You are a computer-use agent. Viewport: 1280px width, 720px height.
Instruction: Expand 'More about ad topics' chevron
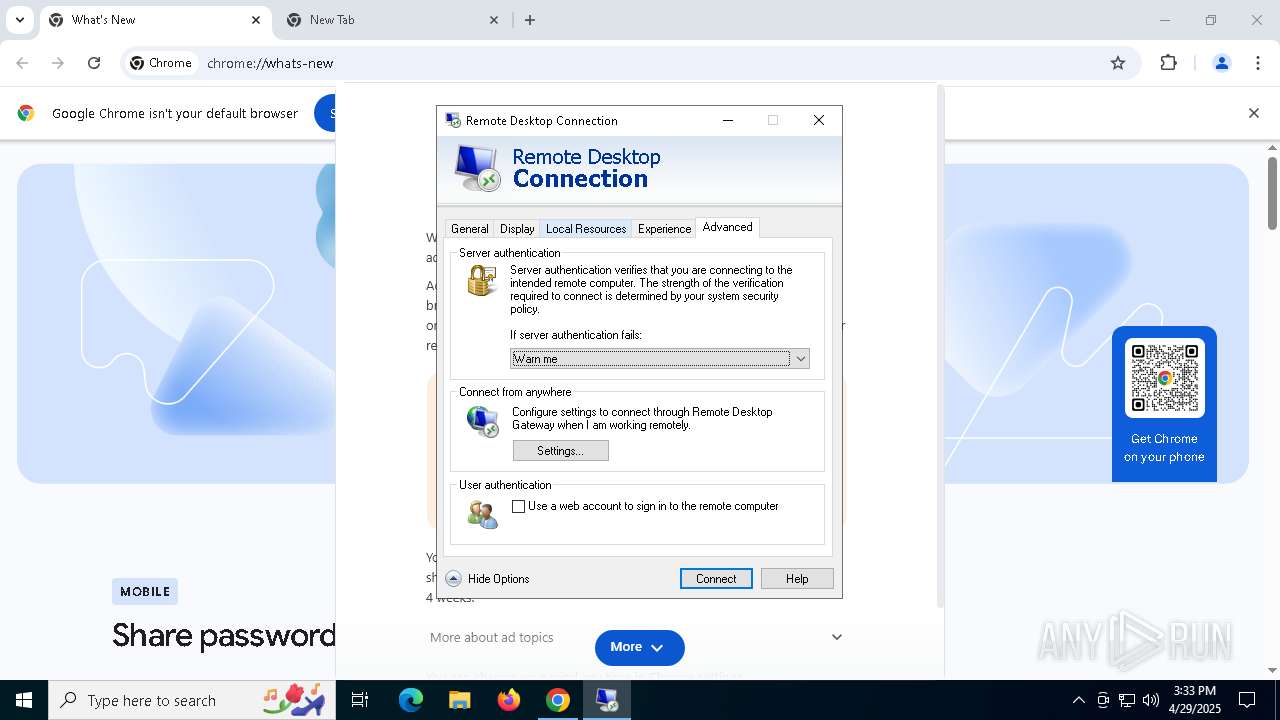point(837,637)
